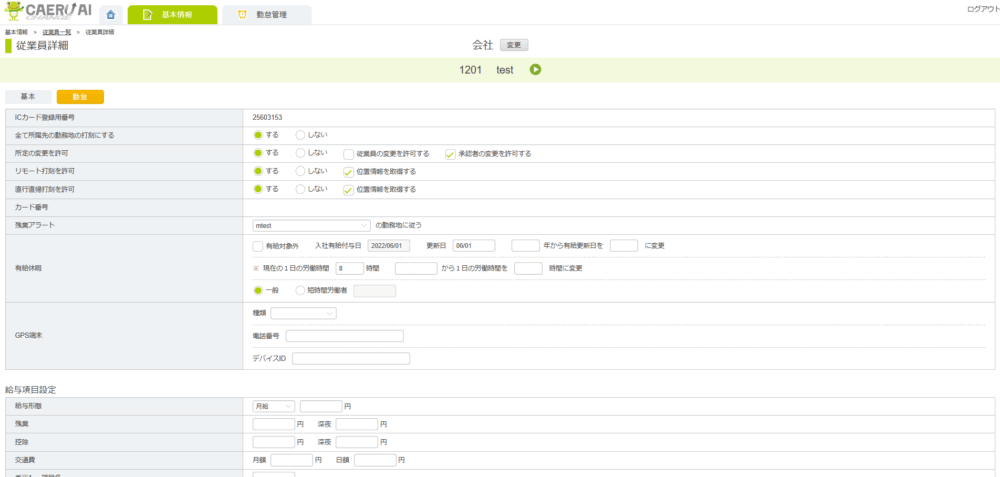Open the 基本情報 main tab
Image resolution: width=1000 pixels, height=477 pixels.
[172, 15]
